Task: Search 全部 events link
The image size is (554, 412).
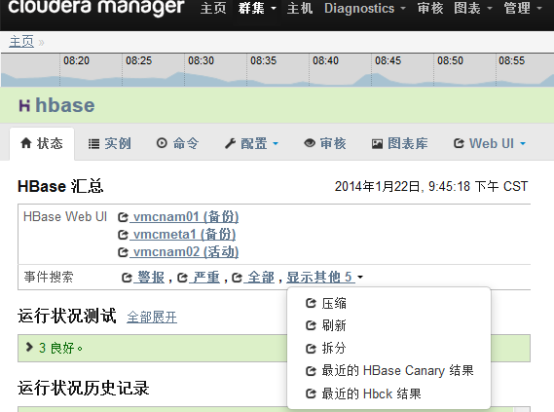Action: point(260,277)
